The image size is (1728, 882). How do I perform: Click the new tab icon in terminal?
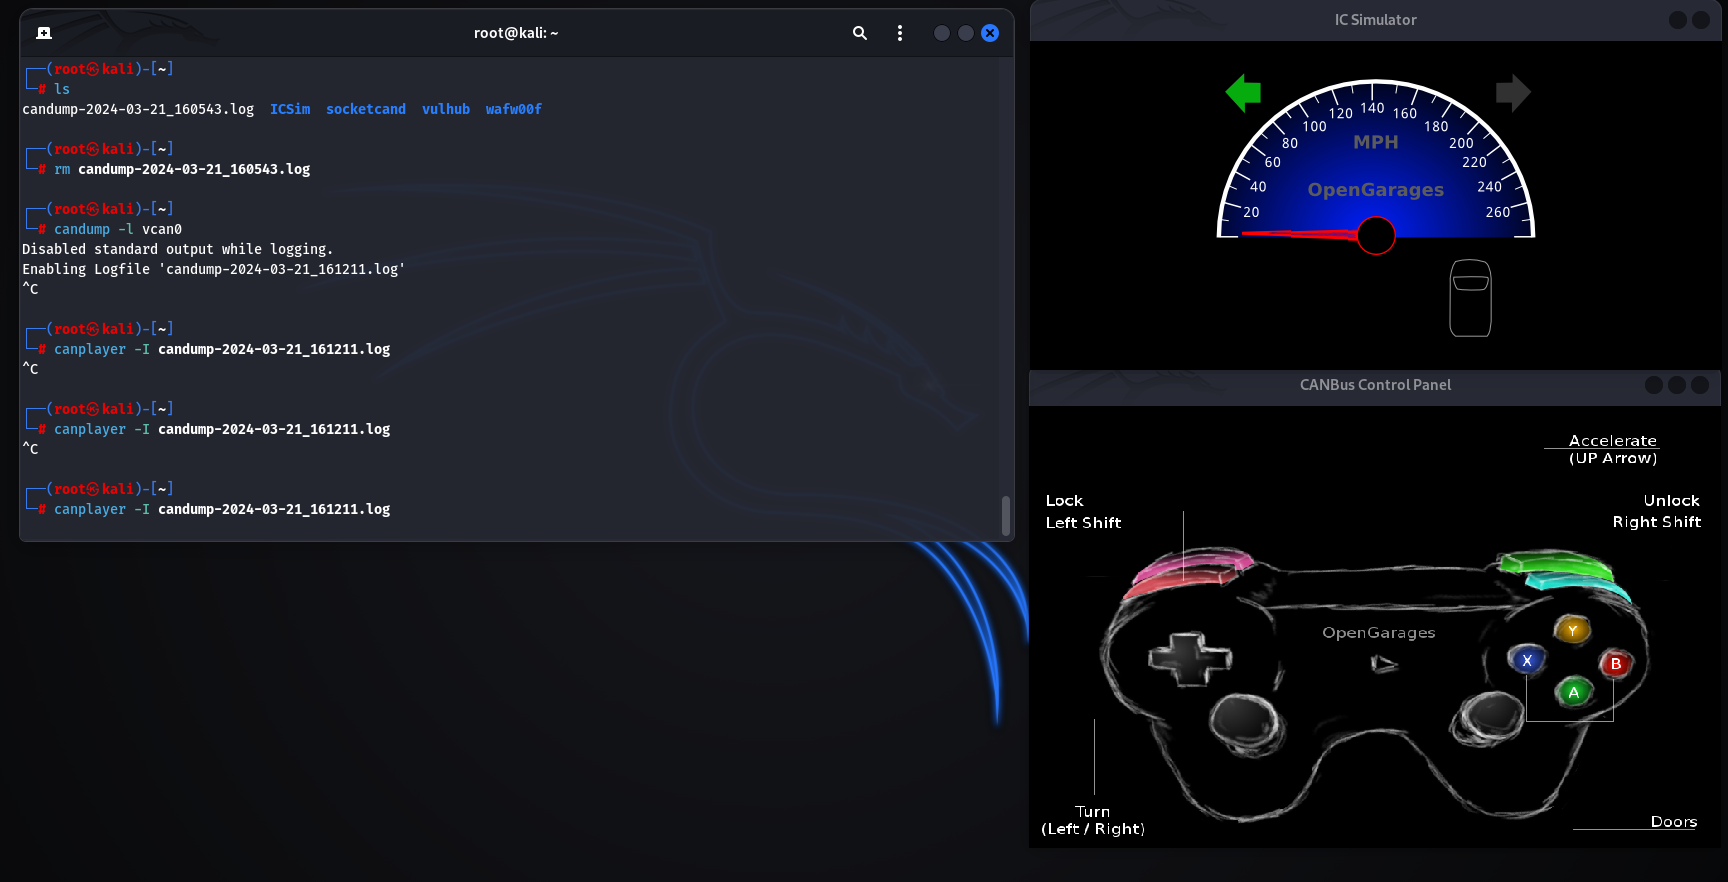pyautogui.click(x=44, y=33)
